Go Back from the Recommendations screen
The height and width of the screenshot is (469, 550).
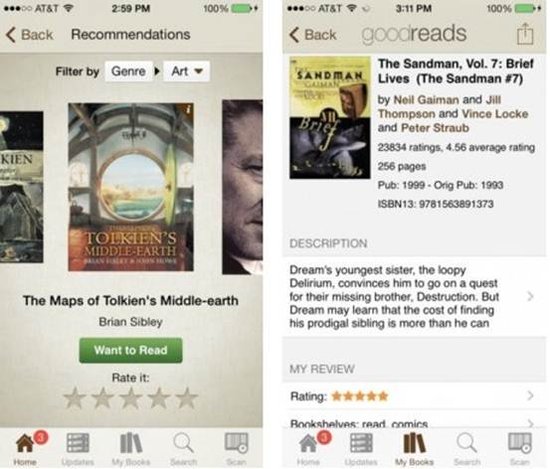29,35
